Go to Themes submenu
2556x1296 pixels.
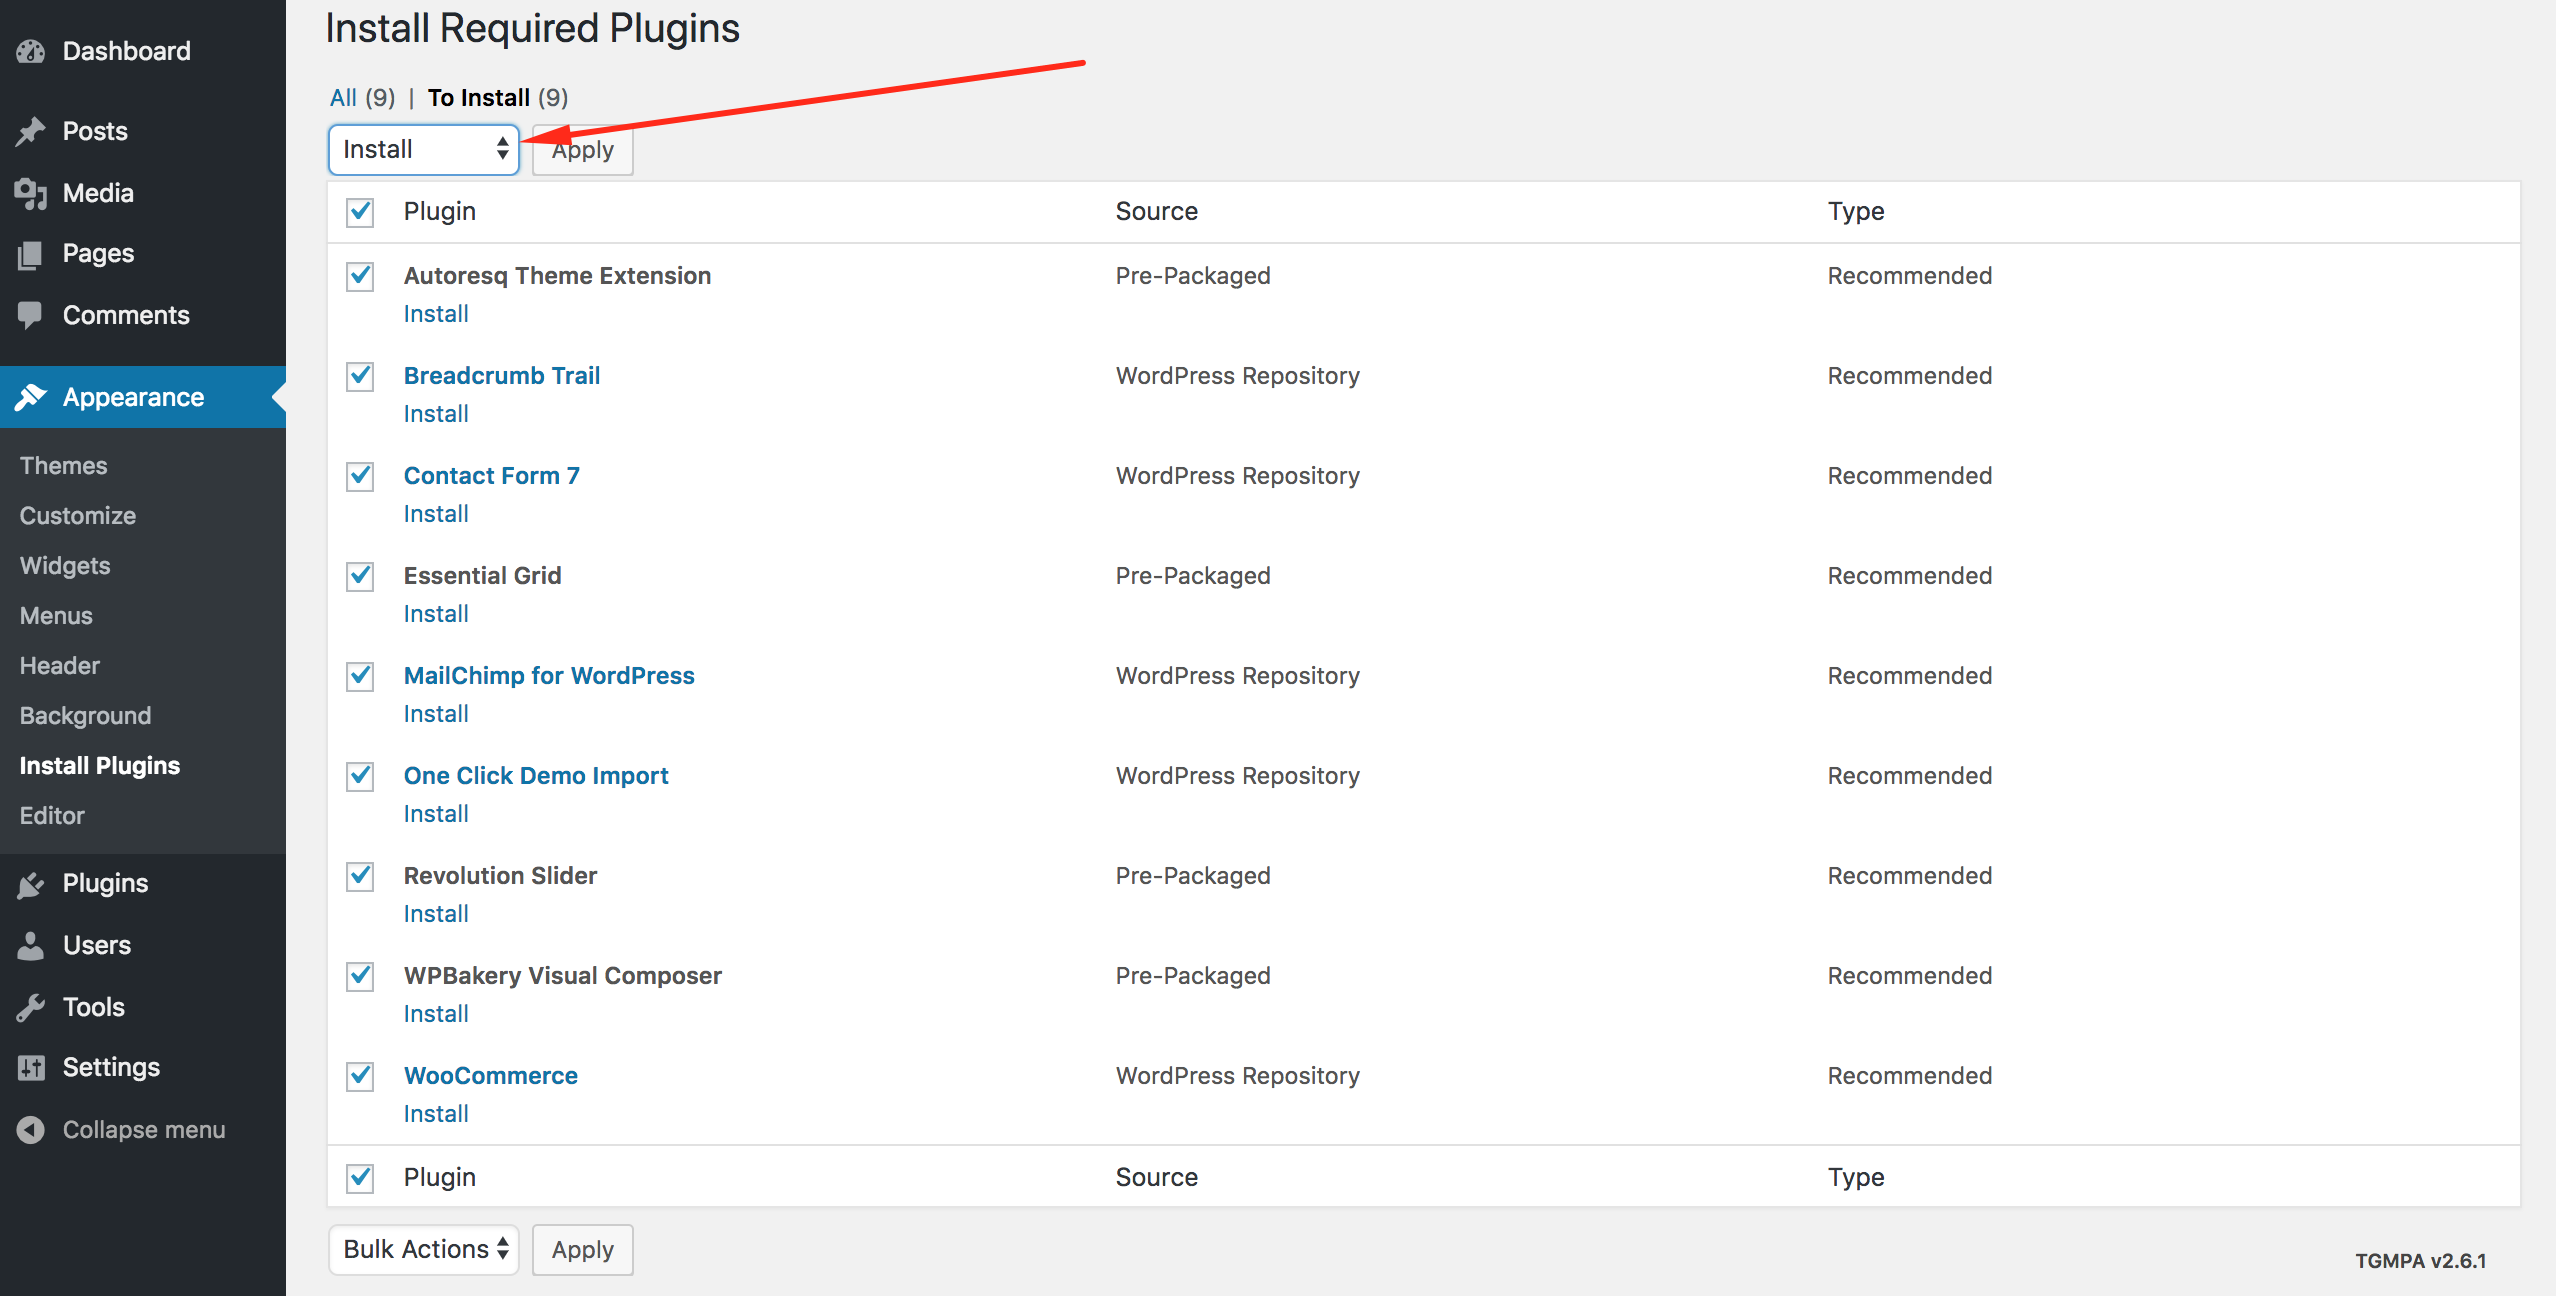(x=63, y=466)
